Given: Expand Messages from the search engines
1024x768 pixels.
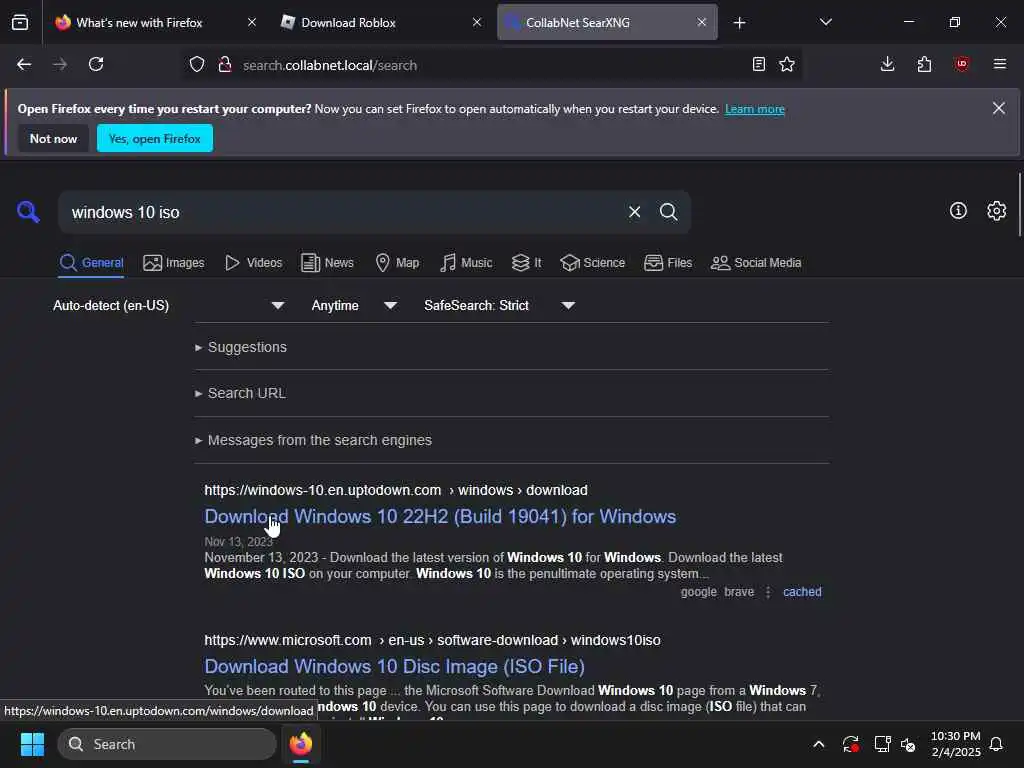Looking at the screenshot, I should (313, 440).
